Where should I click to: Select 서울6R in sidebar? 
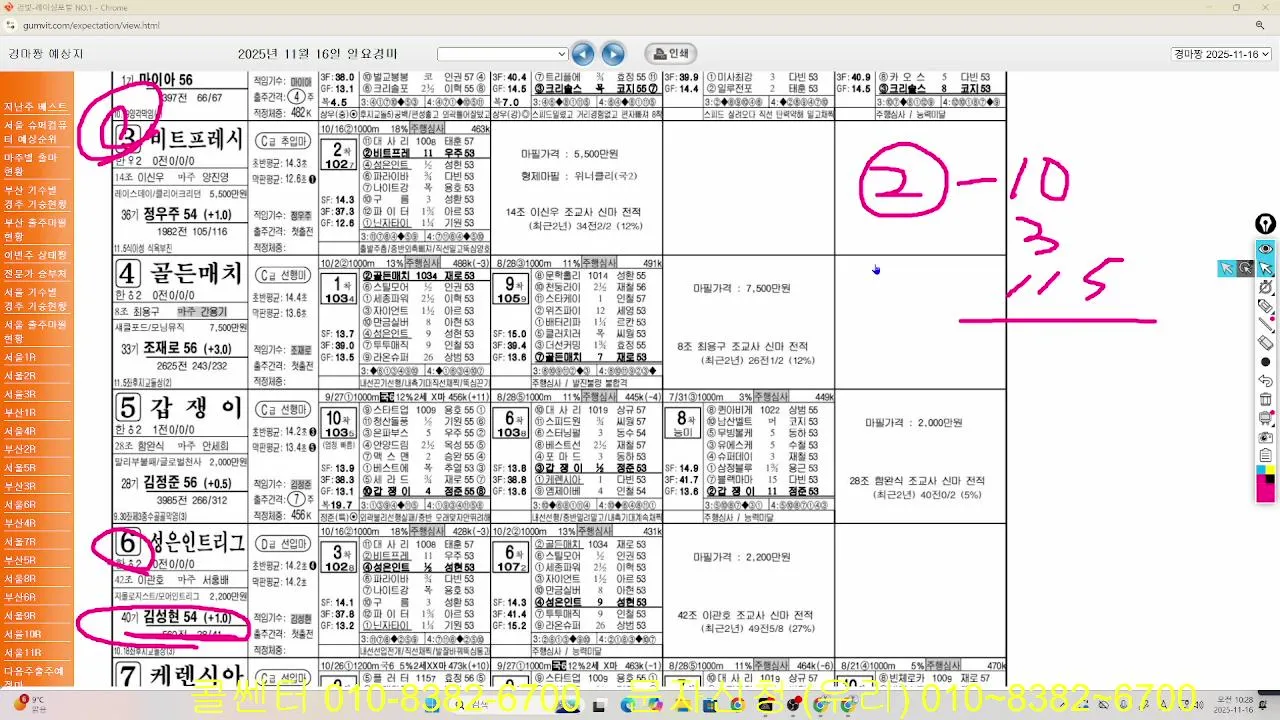(20, 505)
